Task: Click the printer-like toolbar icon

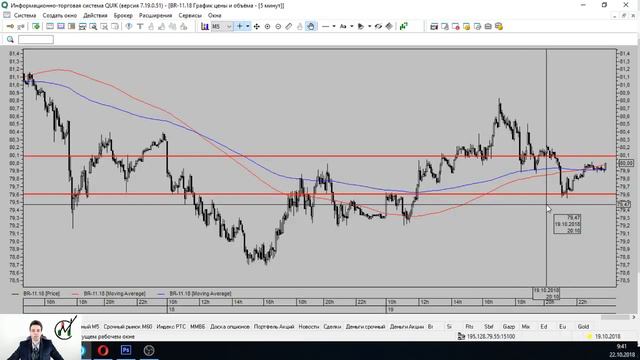Action: click(x=488, y=27)
